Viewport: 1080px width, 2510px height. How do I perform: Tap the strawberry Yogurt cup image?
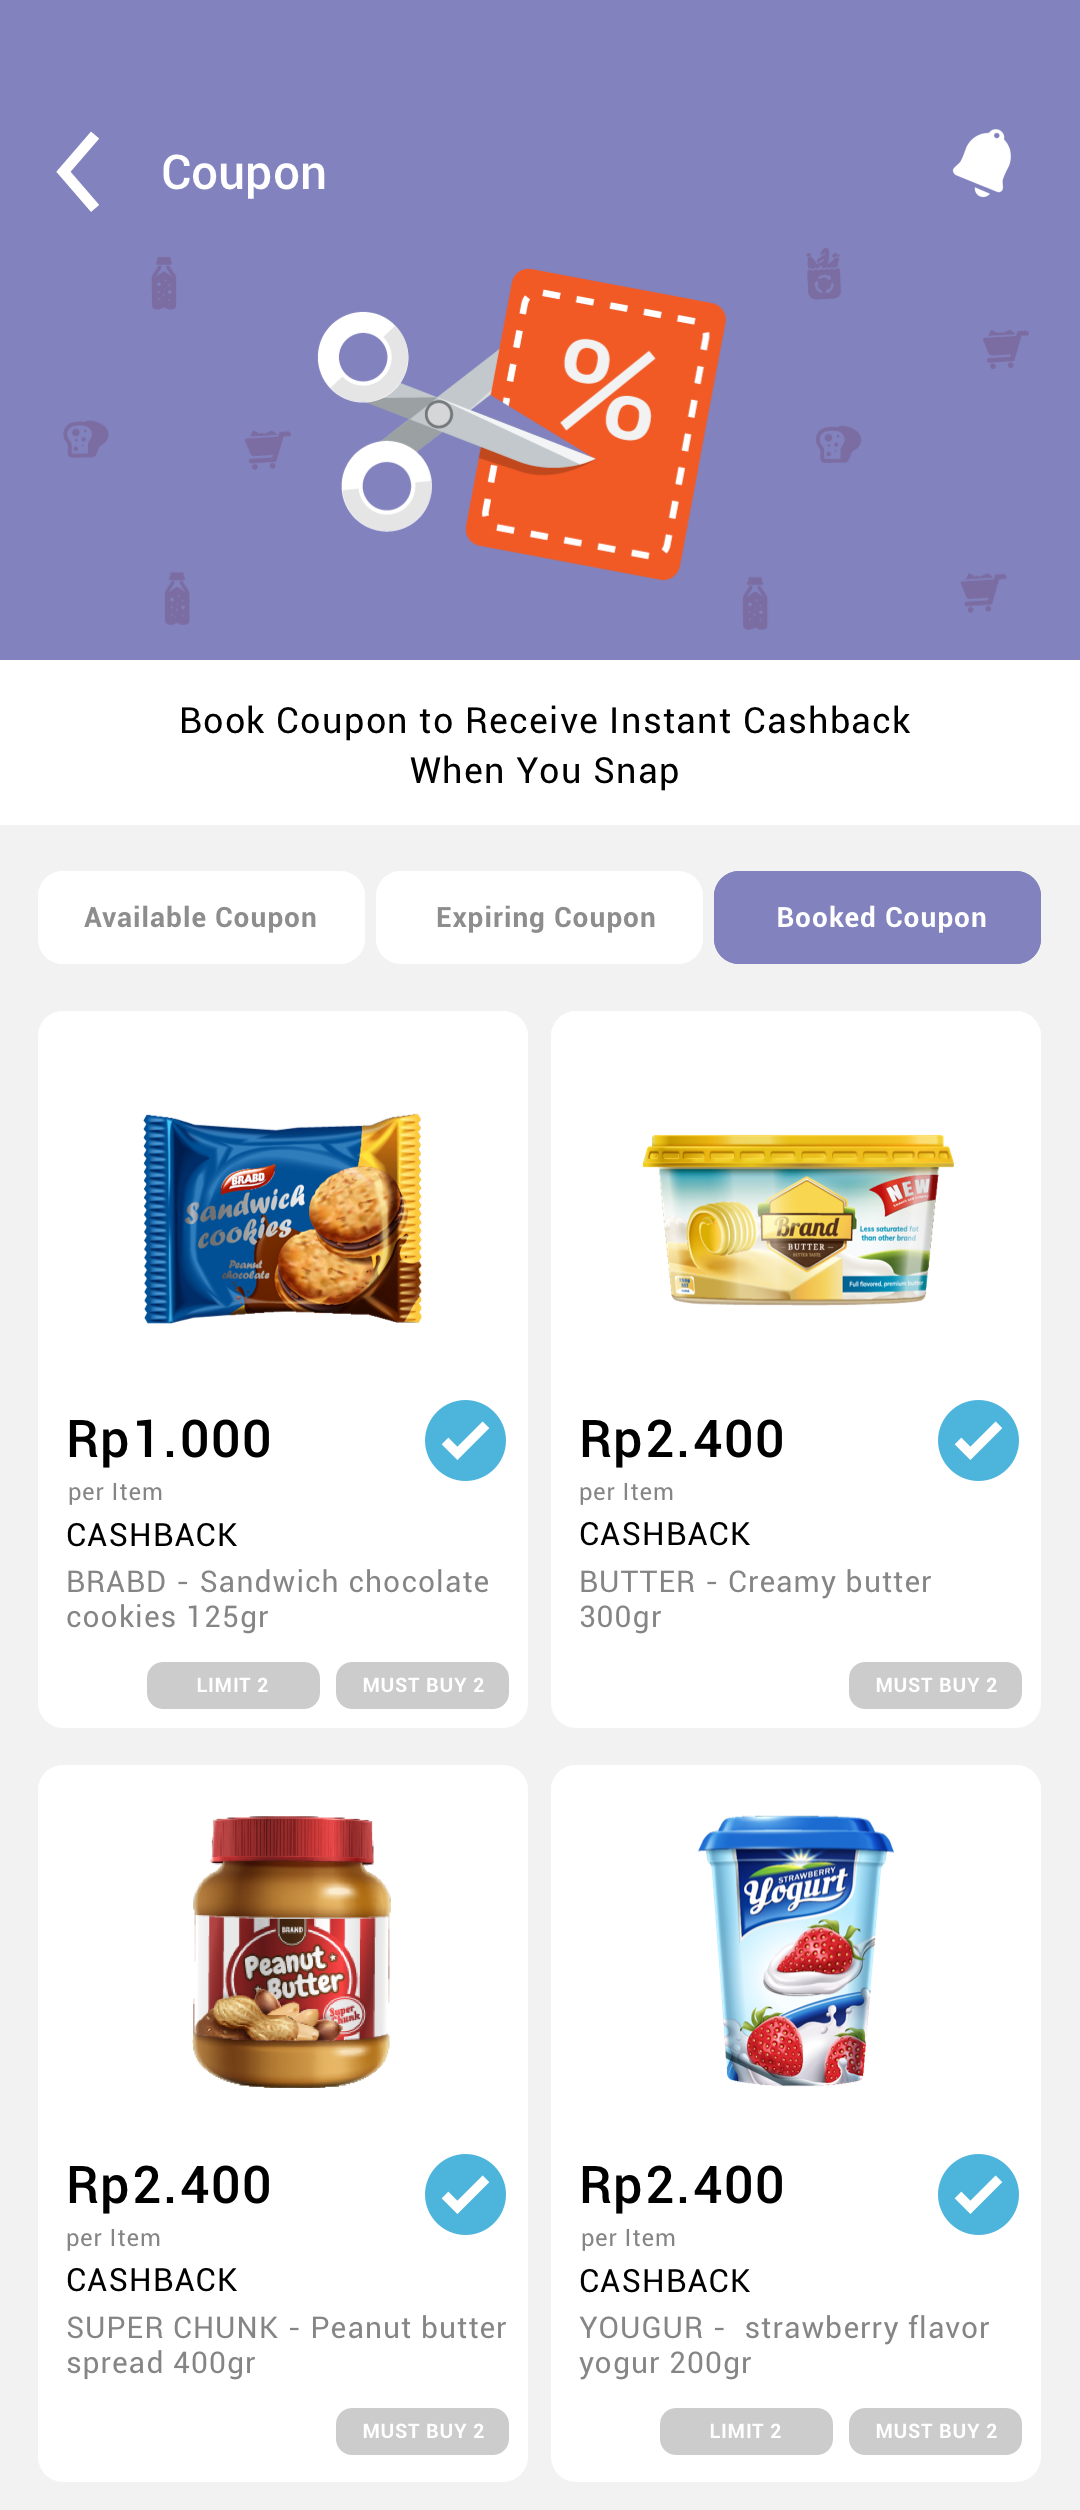coord(796,1950)
